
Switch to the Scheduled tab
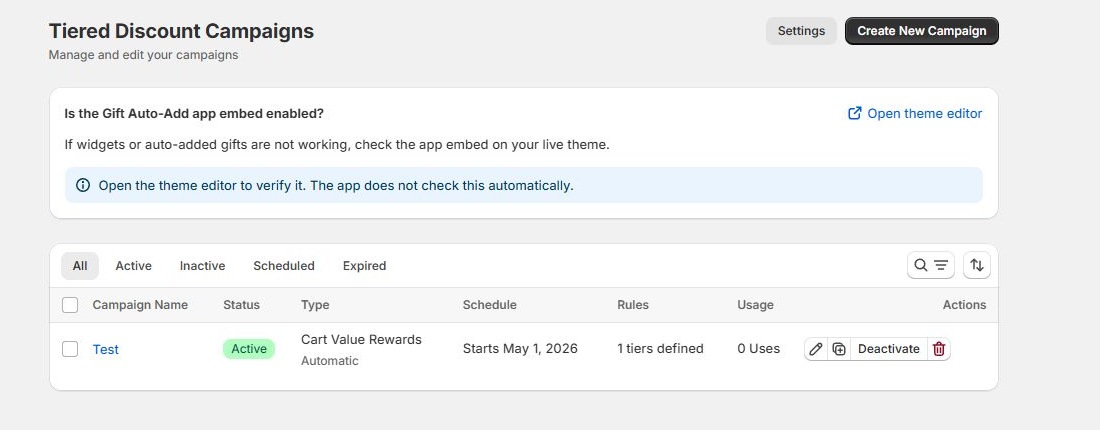283,266
